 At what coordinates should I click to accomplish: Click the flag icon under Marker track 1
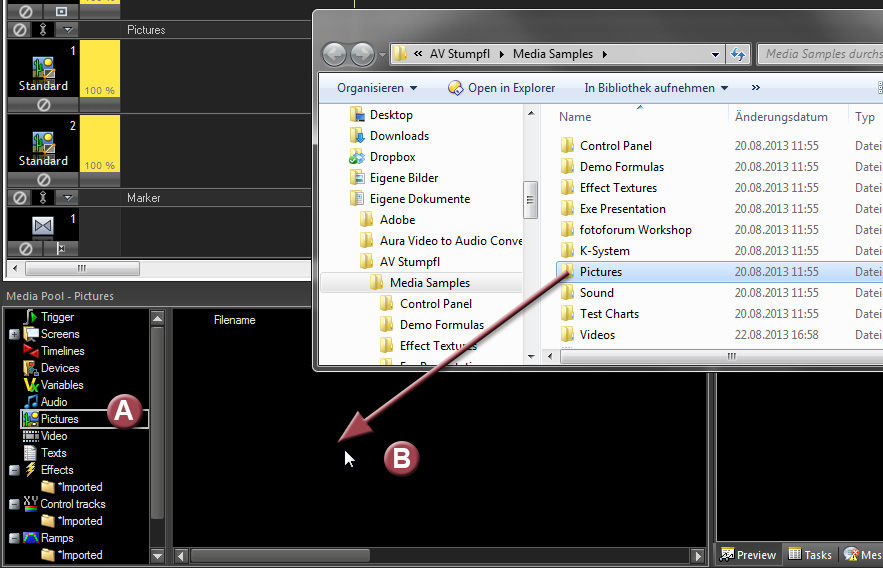pyautogui.click(x=61, y=248)
